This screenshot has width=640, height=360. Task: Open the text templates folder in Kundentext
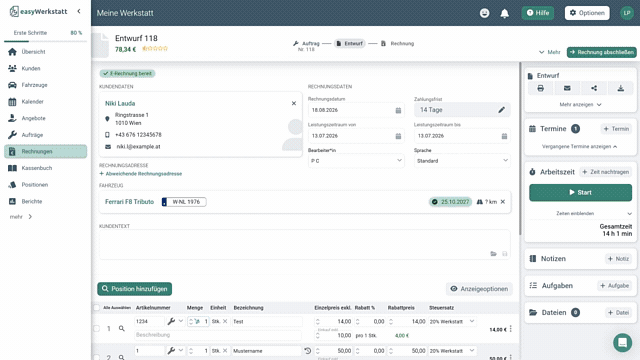point(493,254)
